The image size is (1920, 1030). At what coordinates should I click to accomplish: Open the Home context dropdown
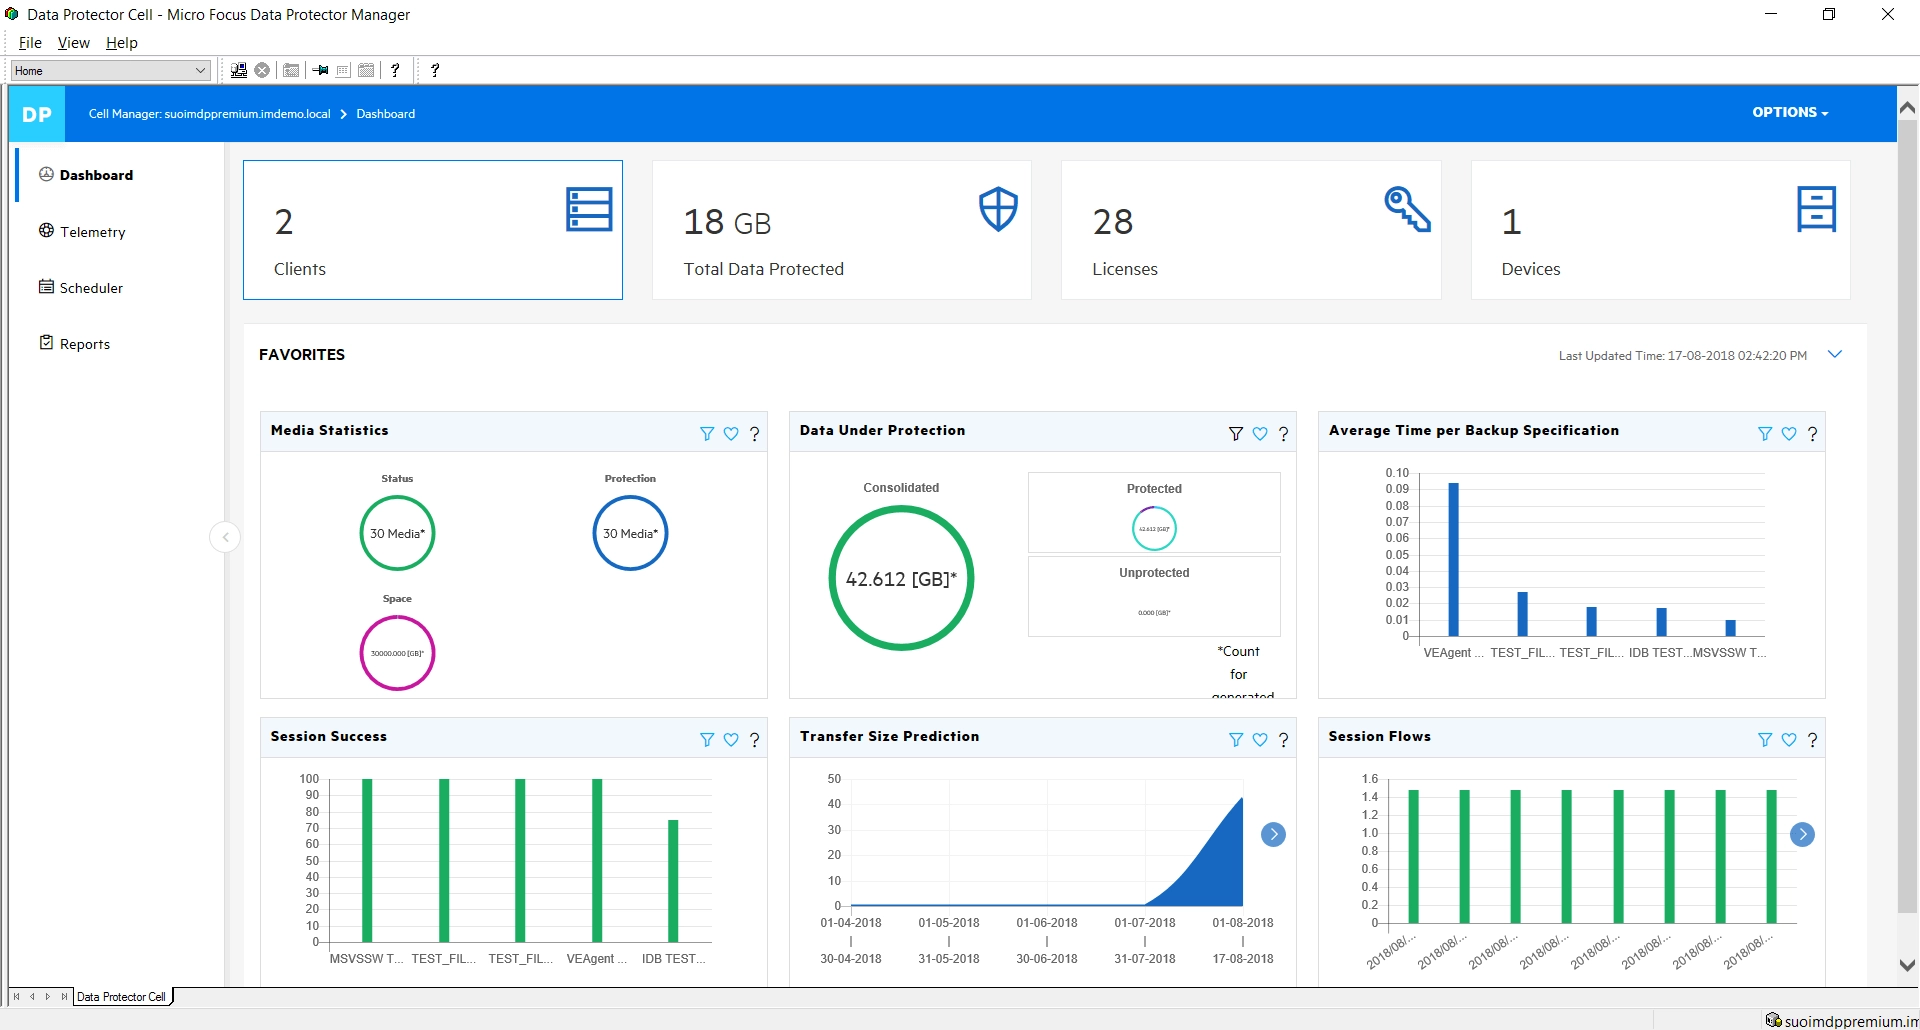(x=110, y=70)
